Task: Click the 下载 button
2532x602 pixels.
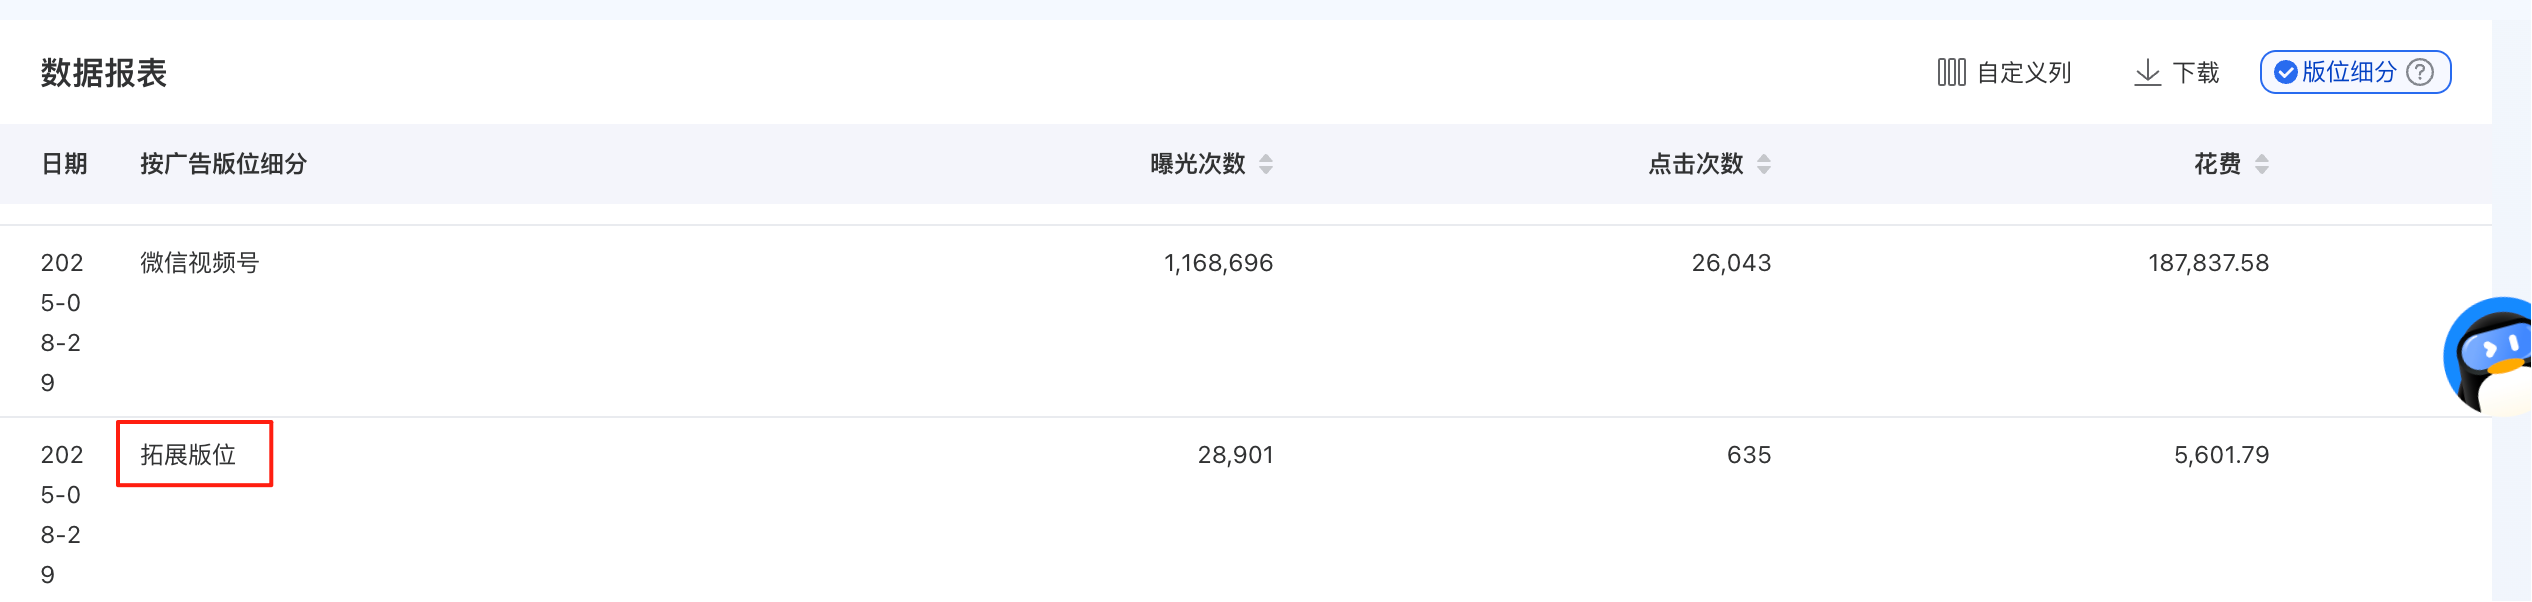Action: click(x=2177, y=72)
